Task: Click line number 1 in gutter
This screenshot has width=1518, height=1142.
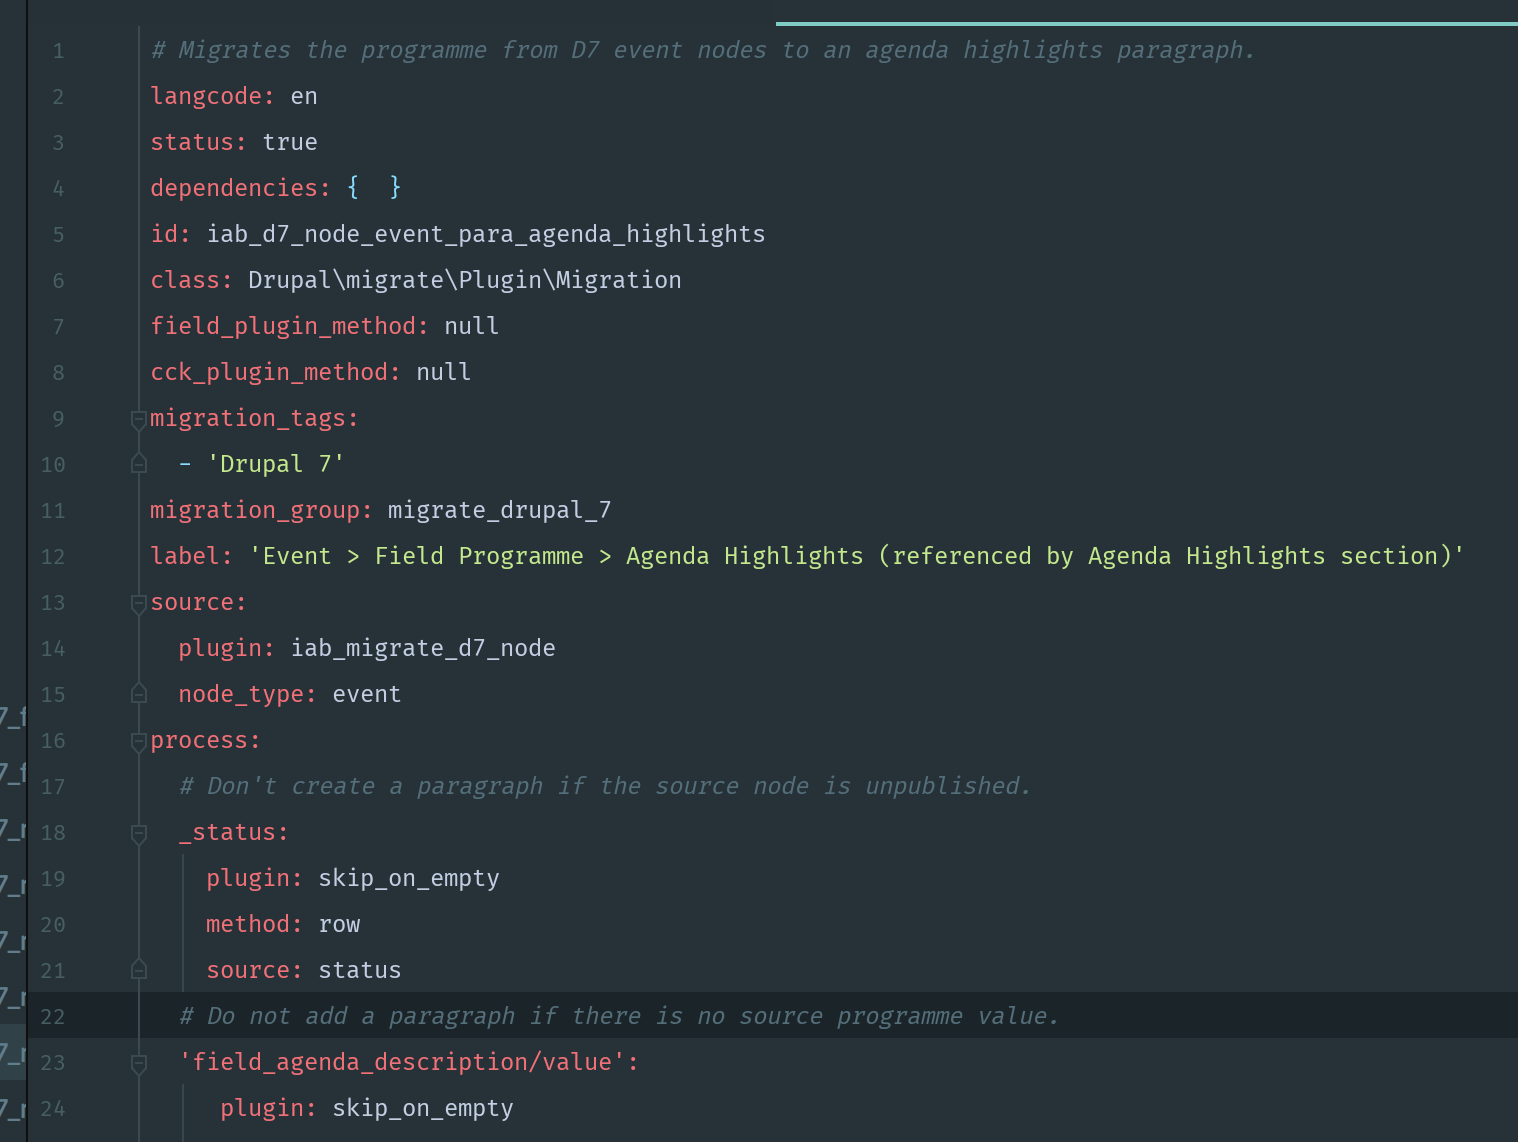Action: (58, 51)
